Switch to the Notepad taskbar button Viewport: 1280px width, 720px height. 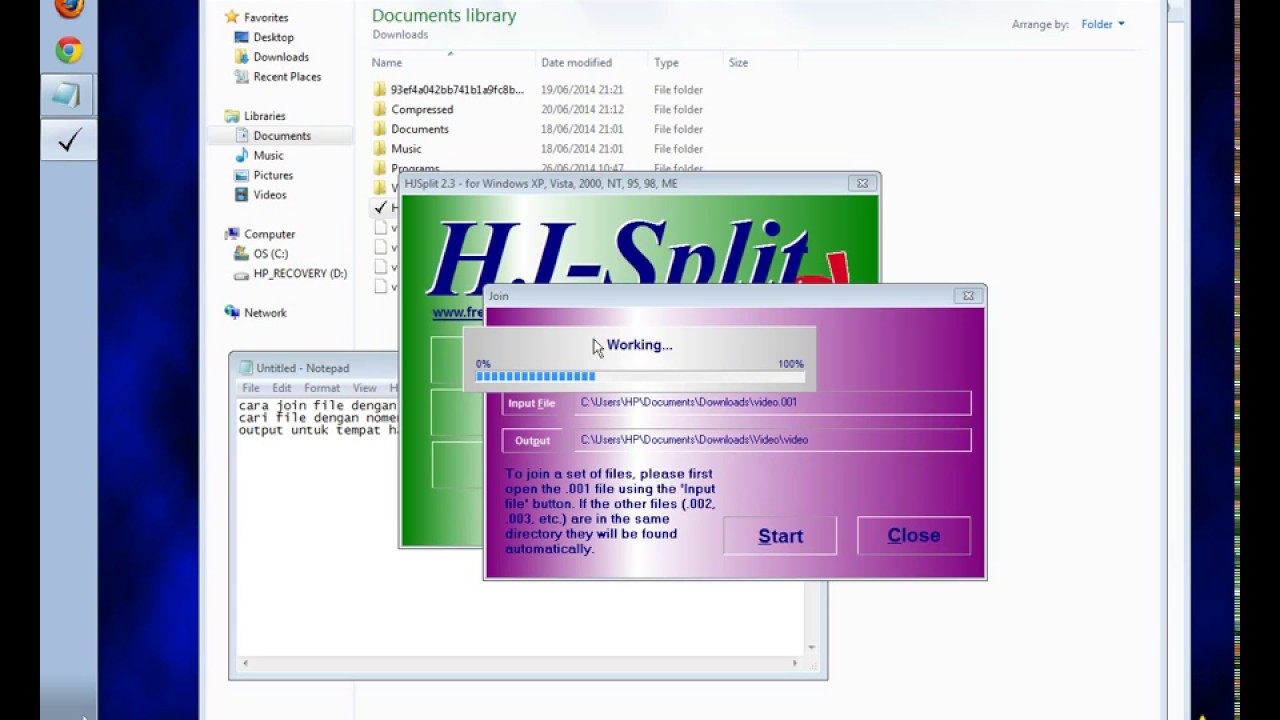[68, 95]
